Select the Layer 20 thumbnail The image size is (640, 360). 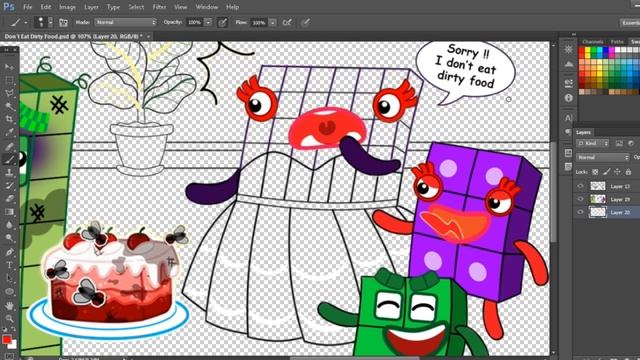pos(598,212)
